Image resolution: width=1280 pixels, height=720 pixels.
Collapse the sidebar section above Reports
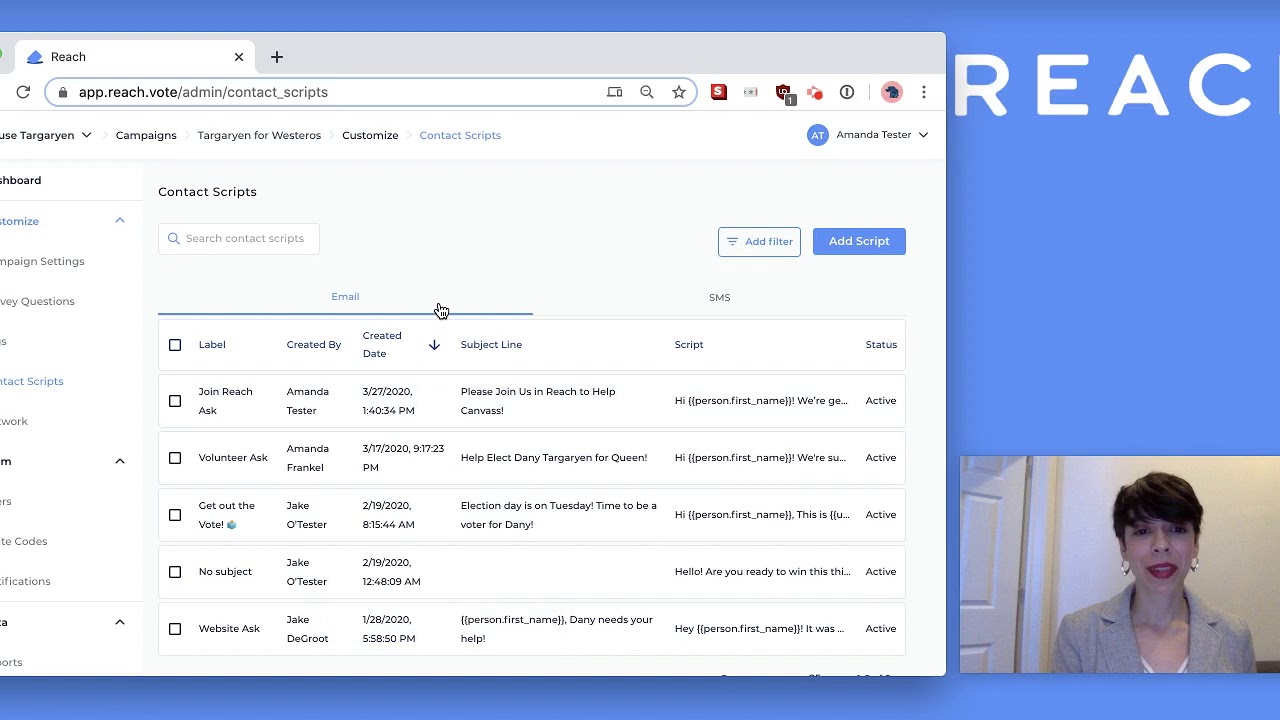coord(120,622)
